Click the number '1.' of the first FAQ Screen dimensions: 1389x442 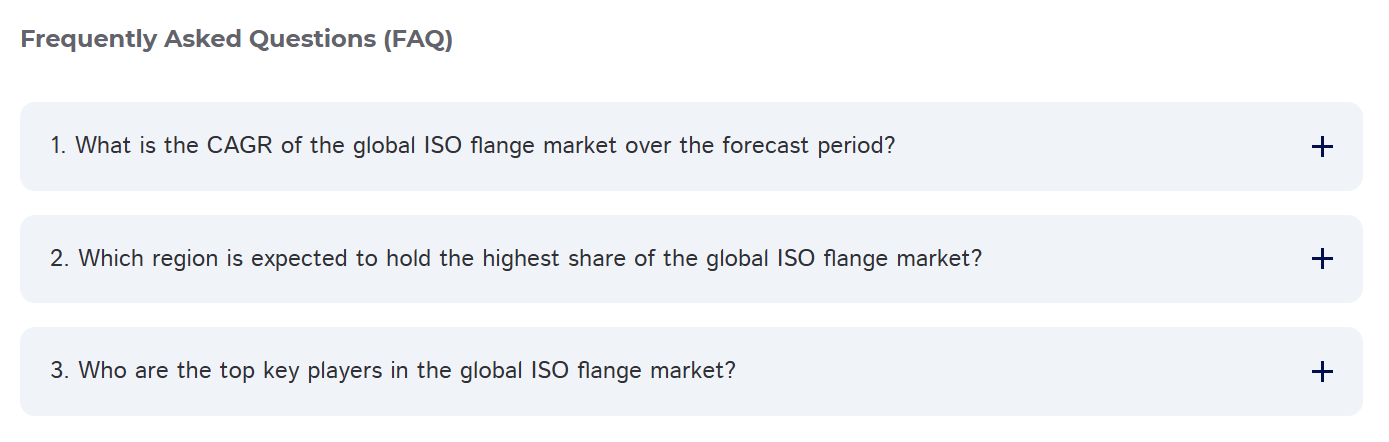[x=59, y=146]
